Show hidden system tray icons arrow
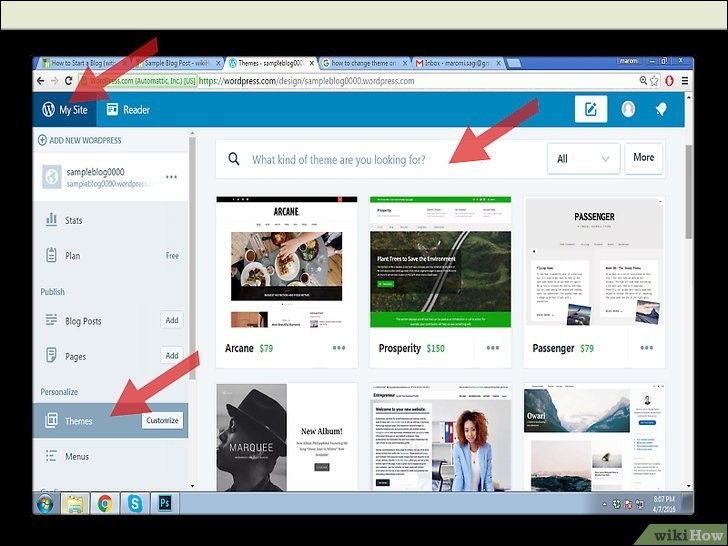This screenshot has height=546, width=728. 604,504
